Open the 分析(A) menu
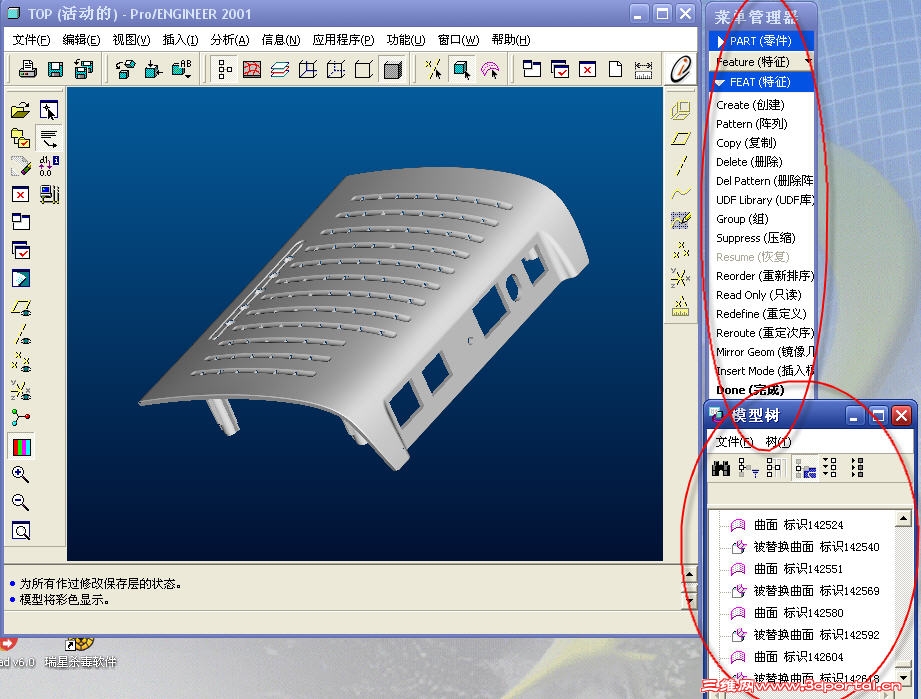This screenshot has width=921, height=699. [230, 40]
